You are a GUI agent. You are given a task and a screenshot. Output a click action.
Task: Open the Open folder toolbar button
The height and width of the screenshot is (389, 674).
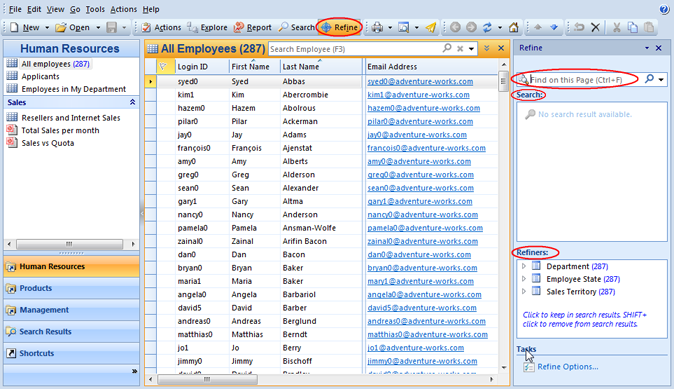click(73, 28)
